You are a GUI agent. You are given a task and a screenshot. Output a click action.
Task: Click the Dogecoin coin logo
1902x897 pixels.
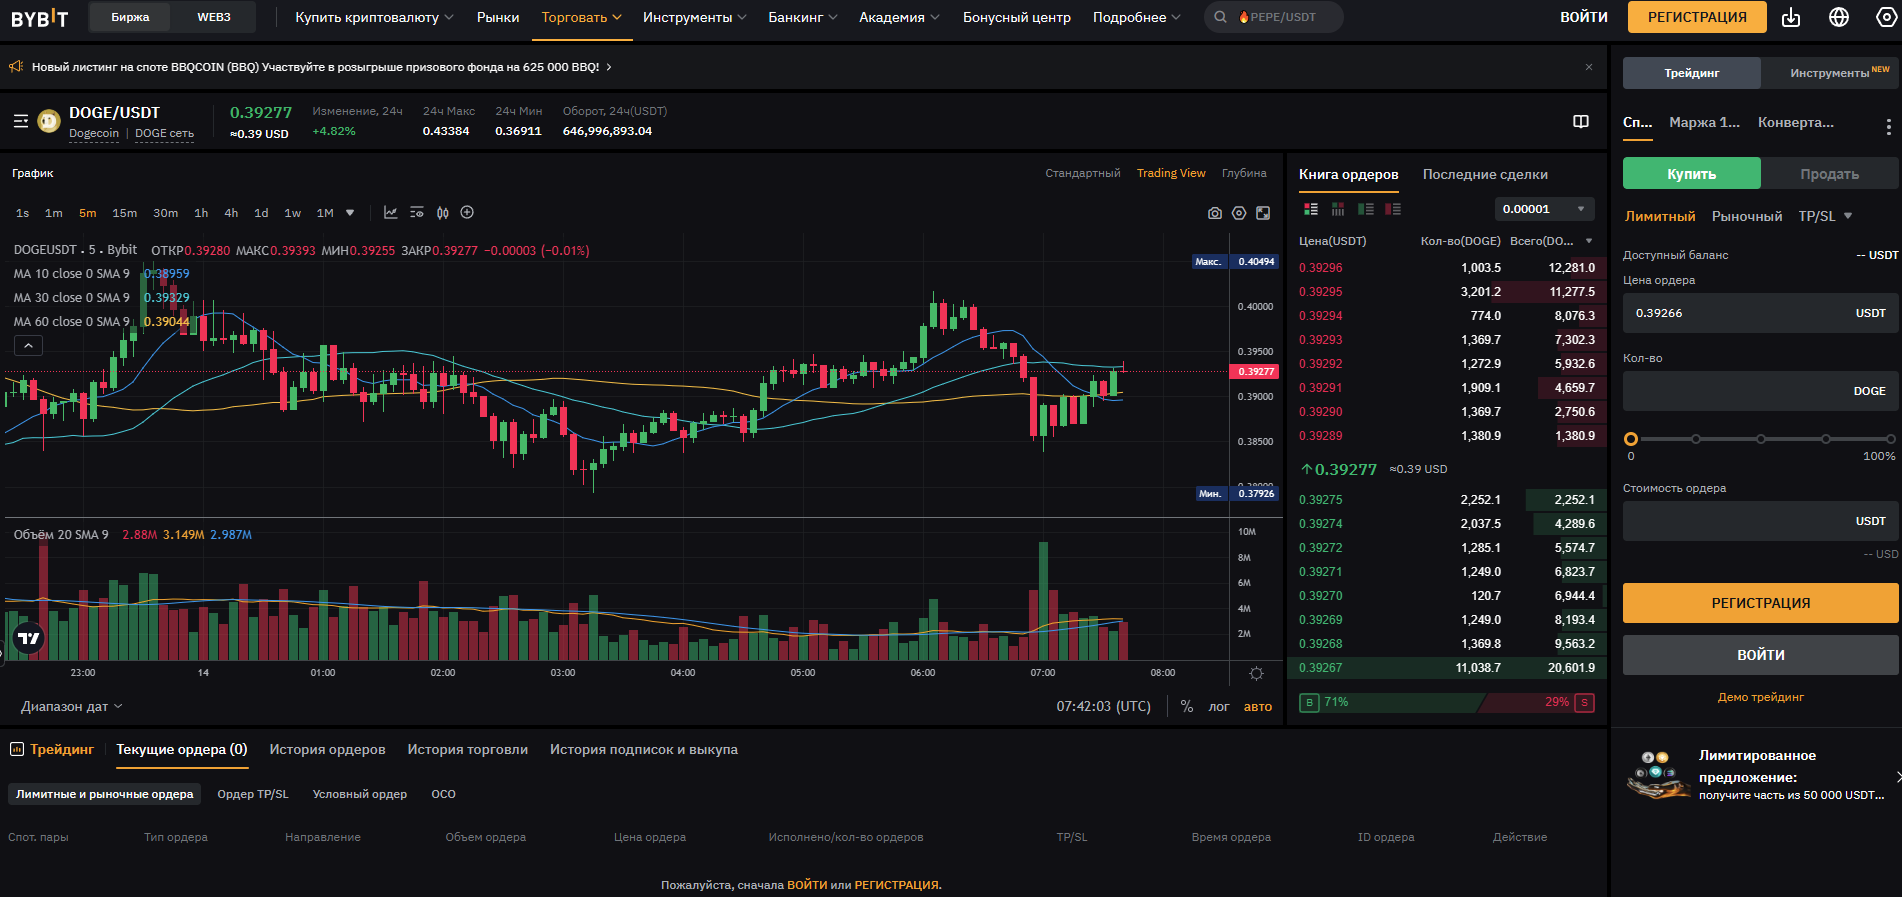[x=49, y=121]
